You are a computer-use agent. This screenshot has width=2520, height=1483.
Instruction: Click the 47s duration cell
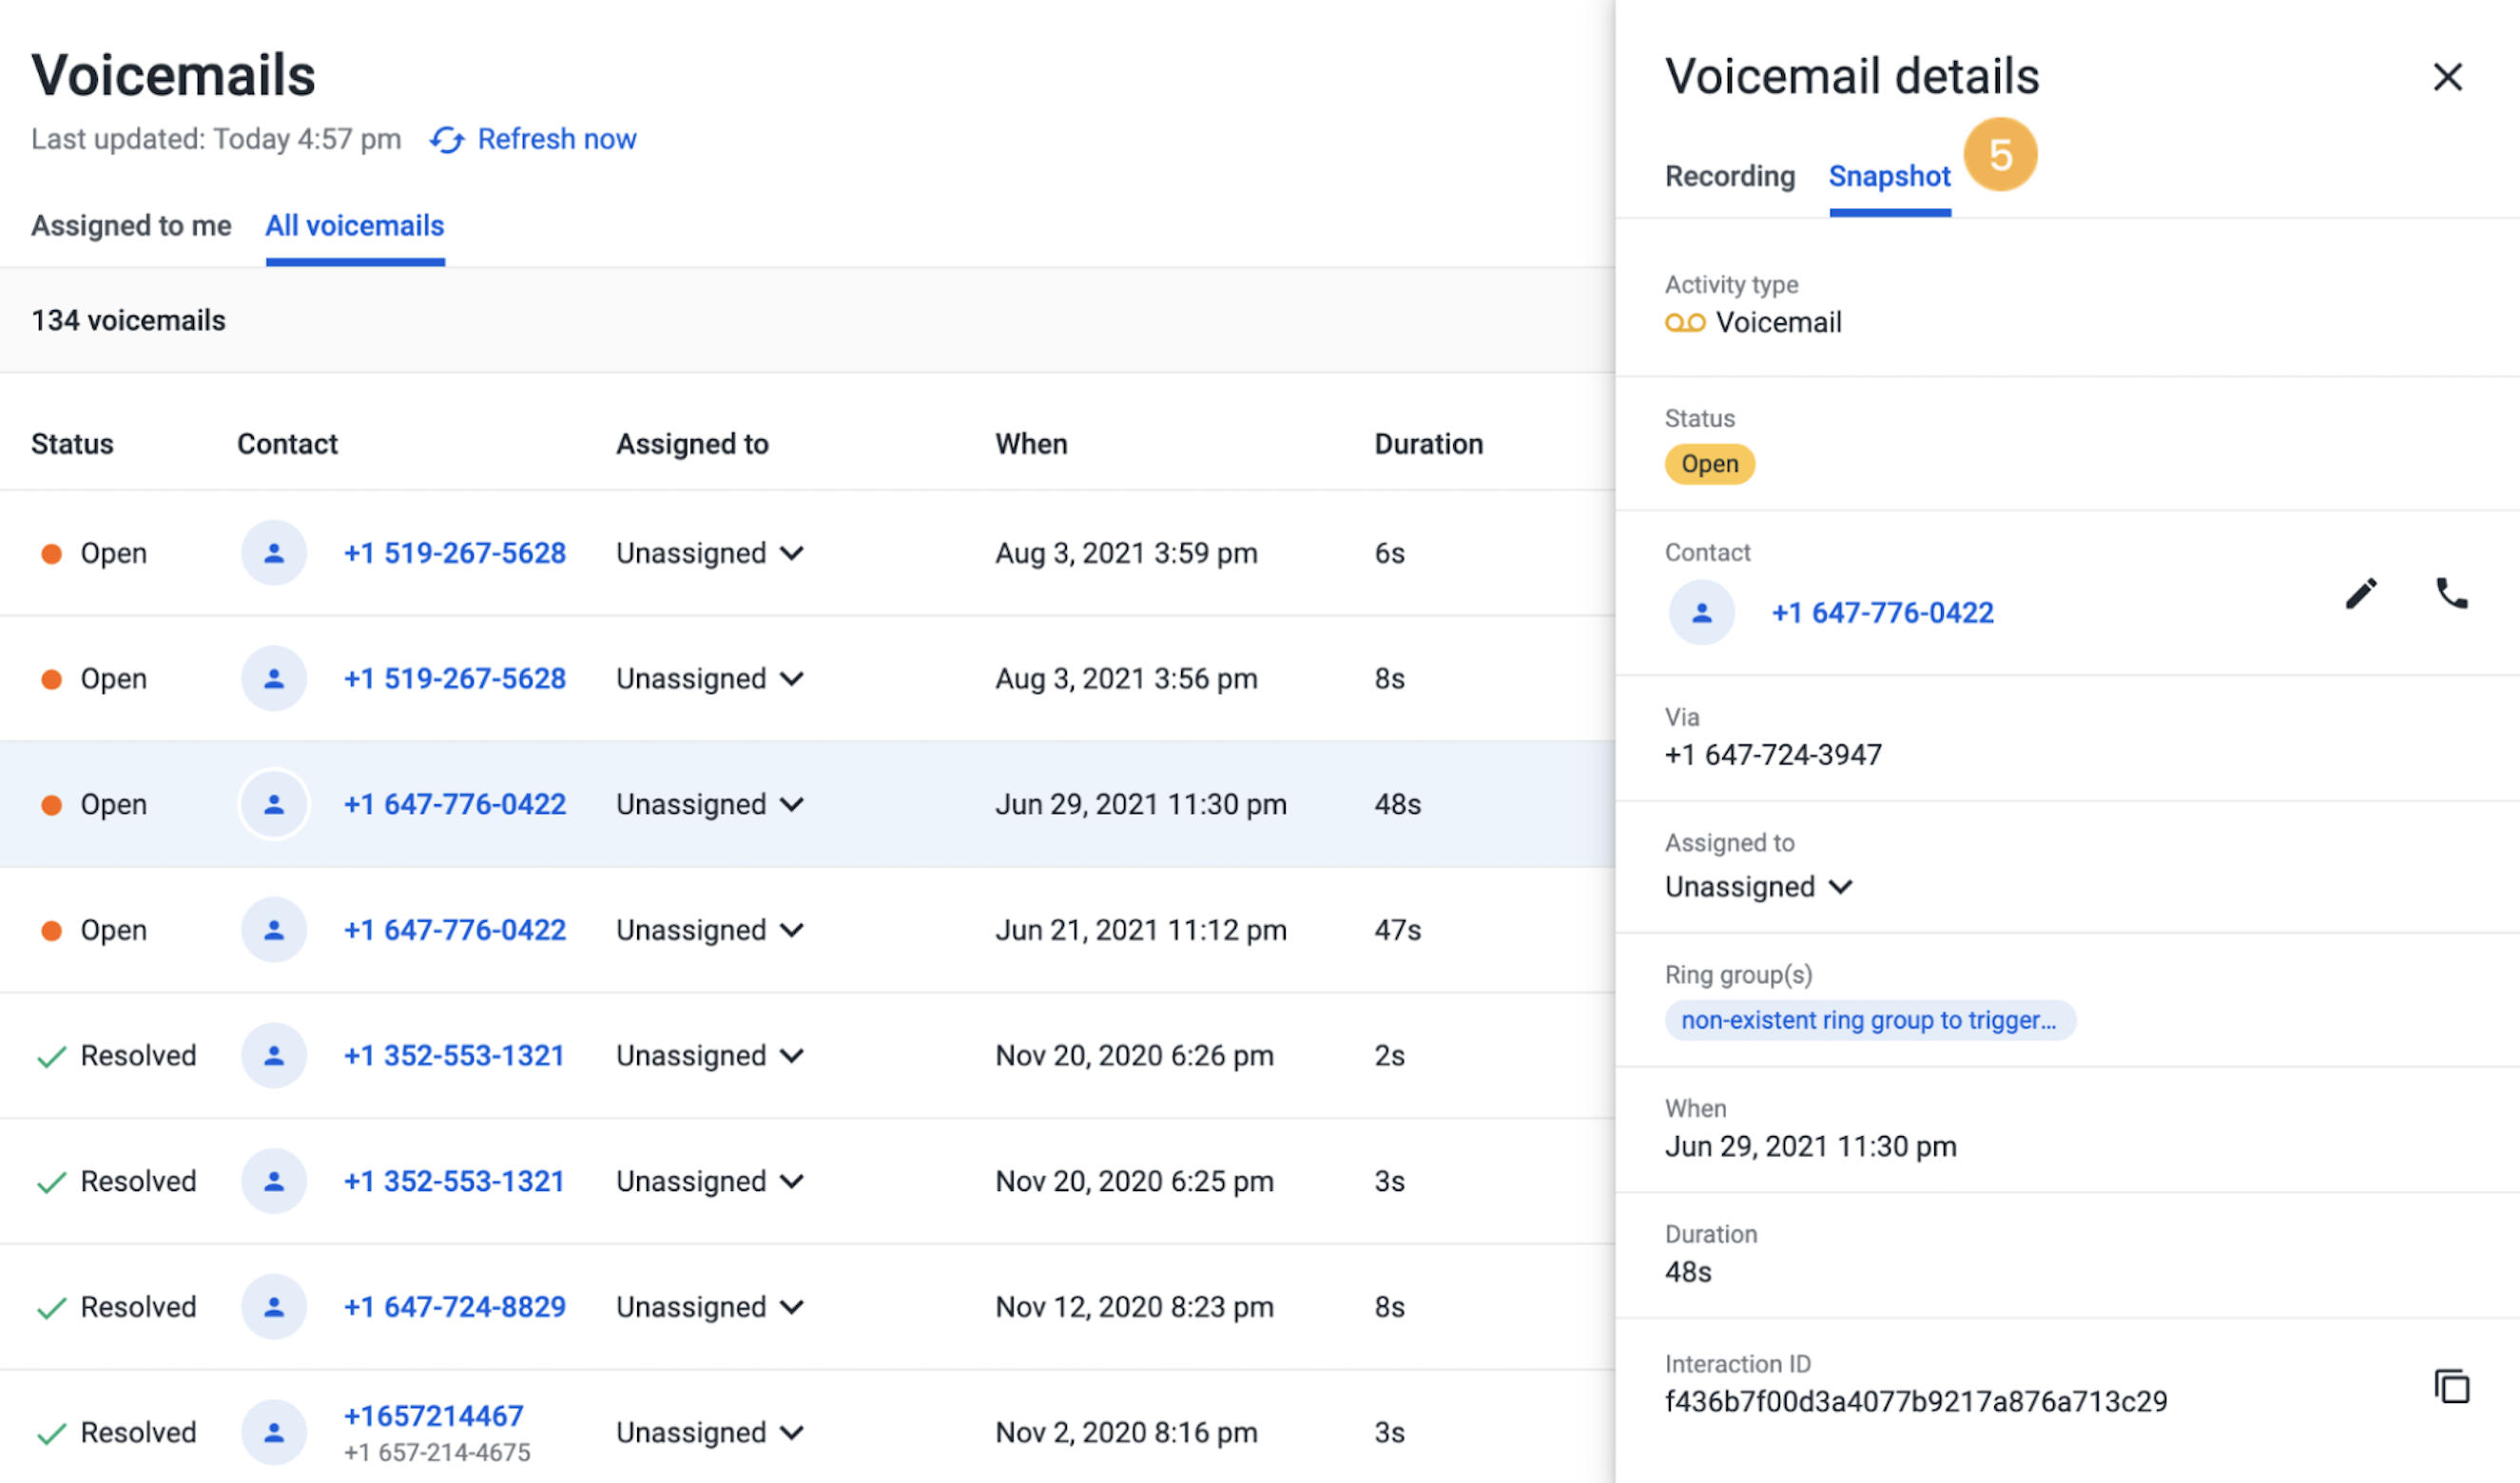pyautogui.click(x=1397, y=930)
